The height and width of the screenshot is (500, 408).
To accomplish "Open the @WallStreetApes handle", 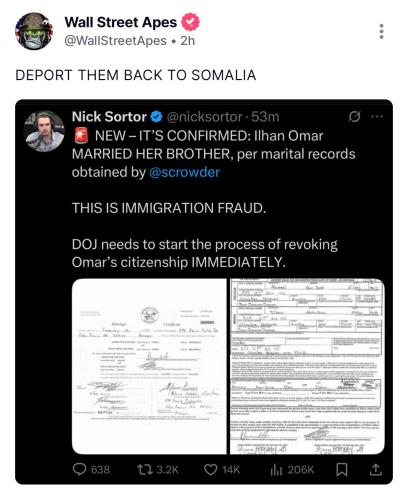I will [x=115, y=41].
